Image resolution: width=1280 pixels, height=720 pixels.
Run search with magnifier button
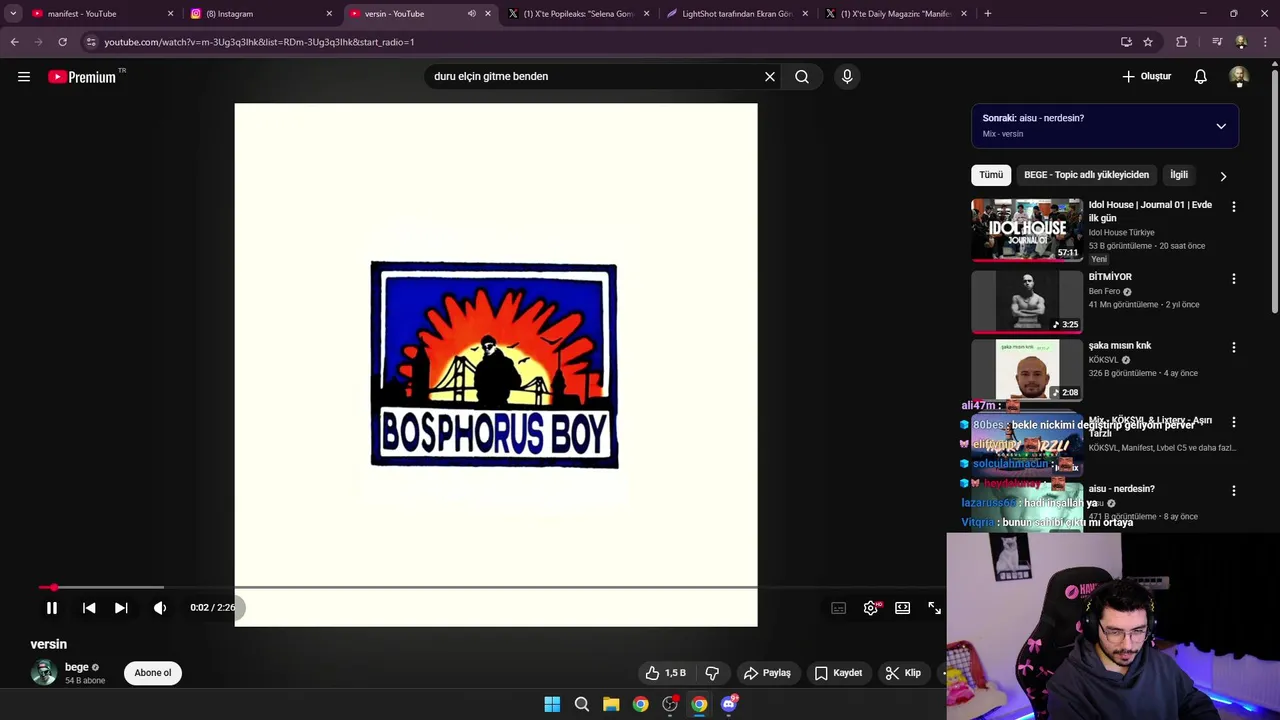[802, 77]
